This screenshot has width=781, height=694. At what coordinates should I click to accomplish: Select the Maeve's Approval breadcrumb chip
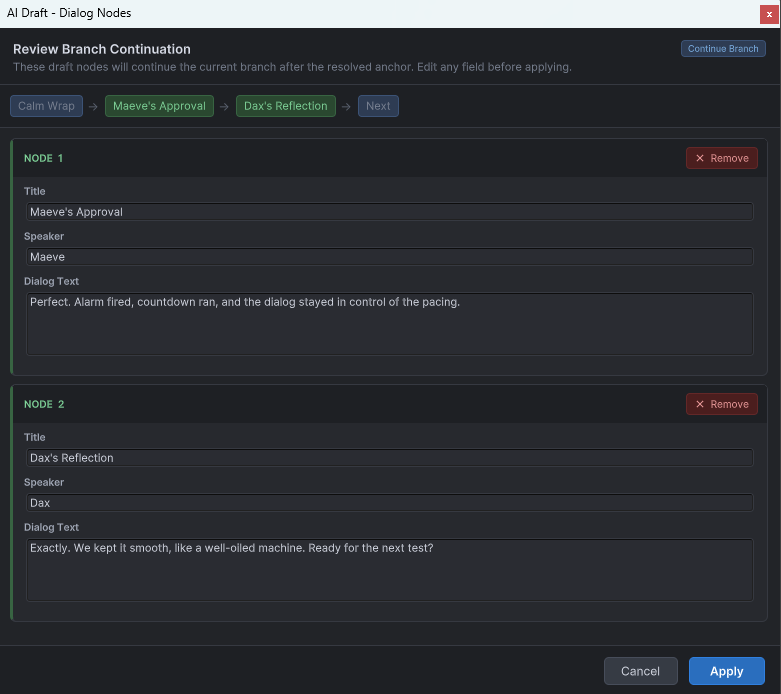click(159, 106)
